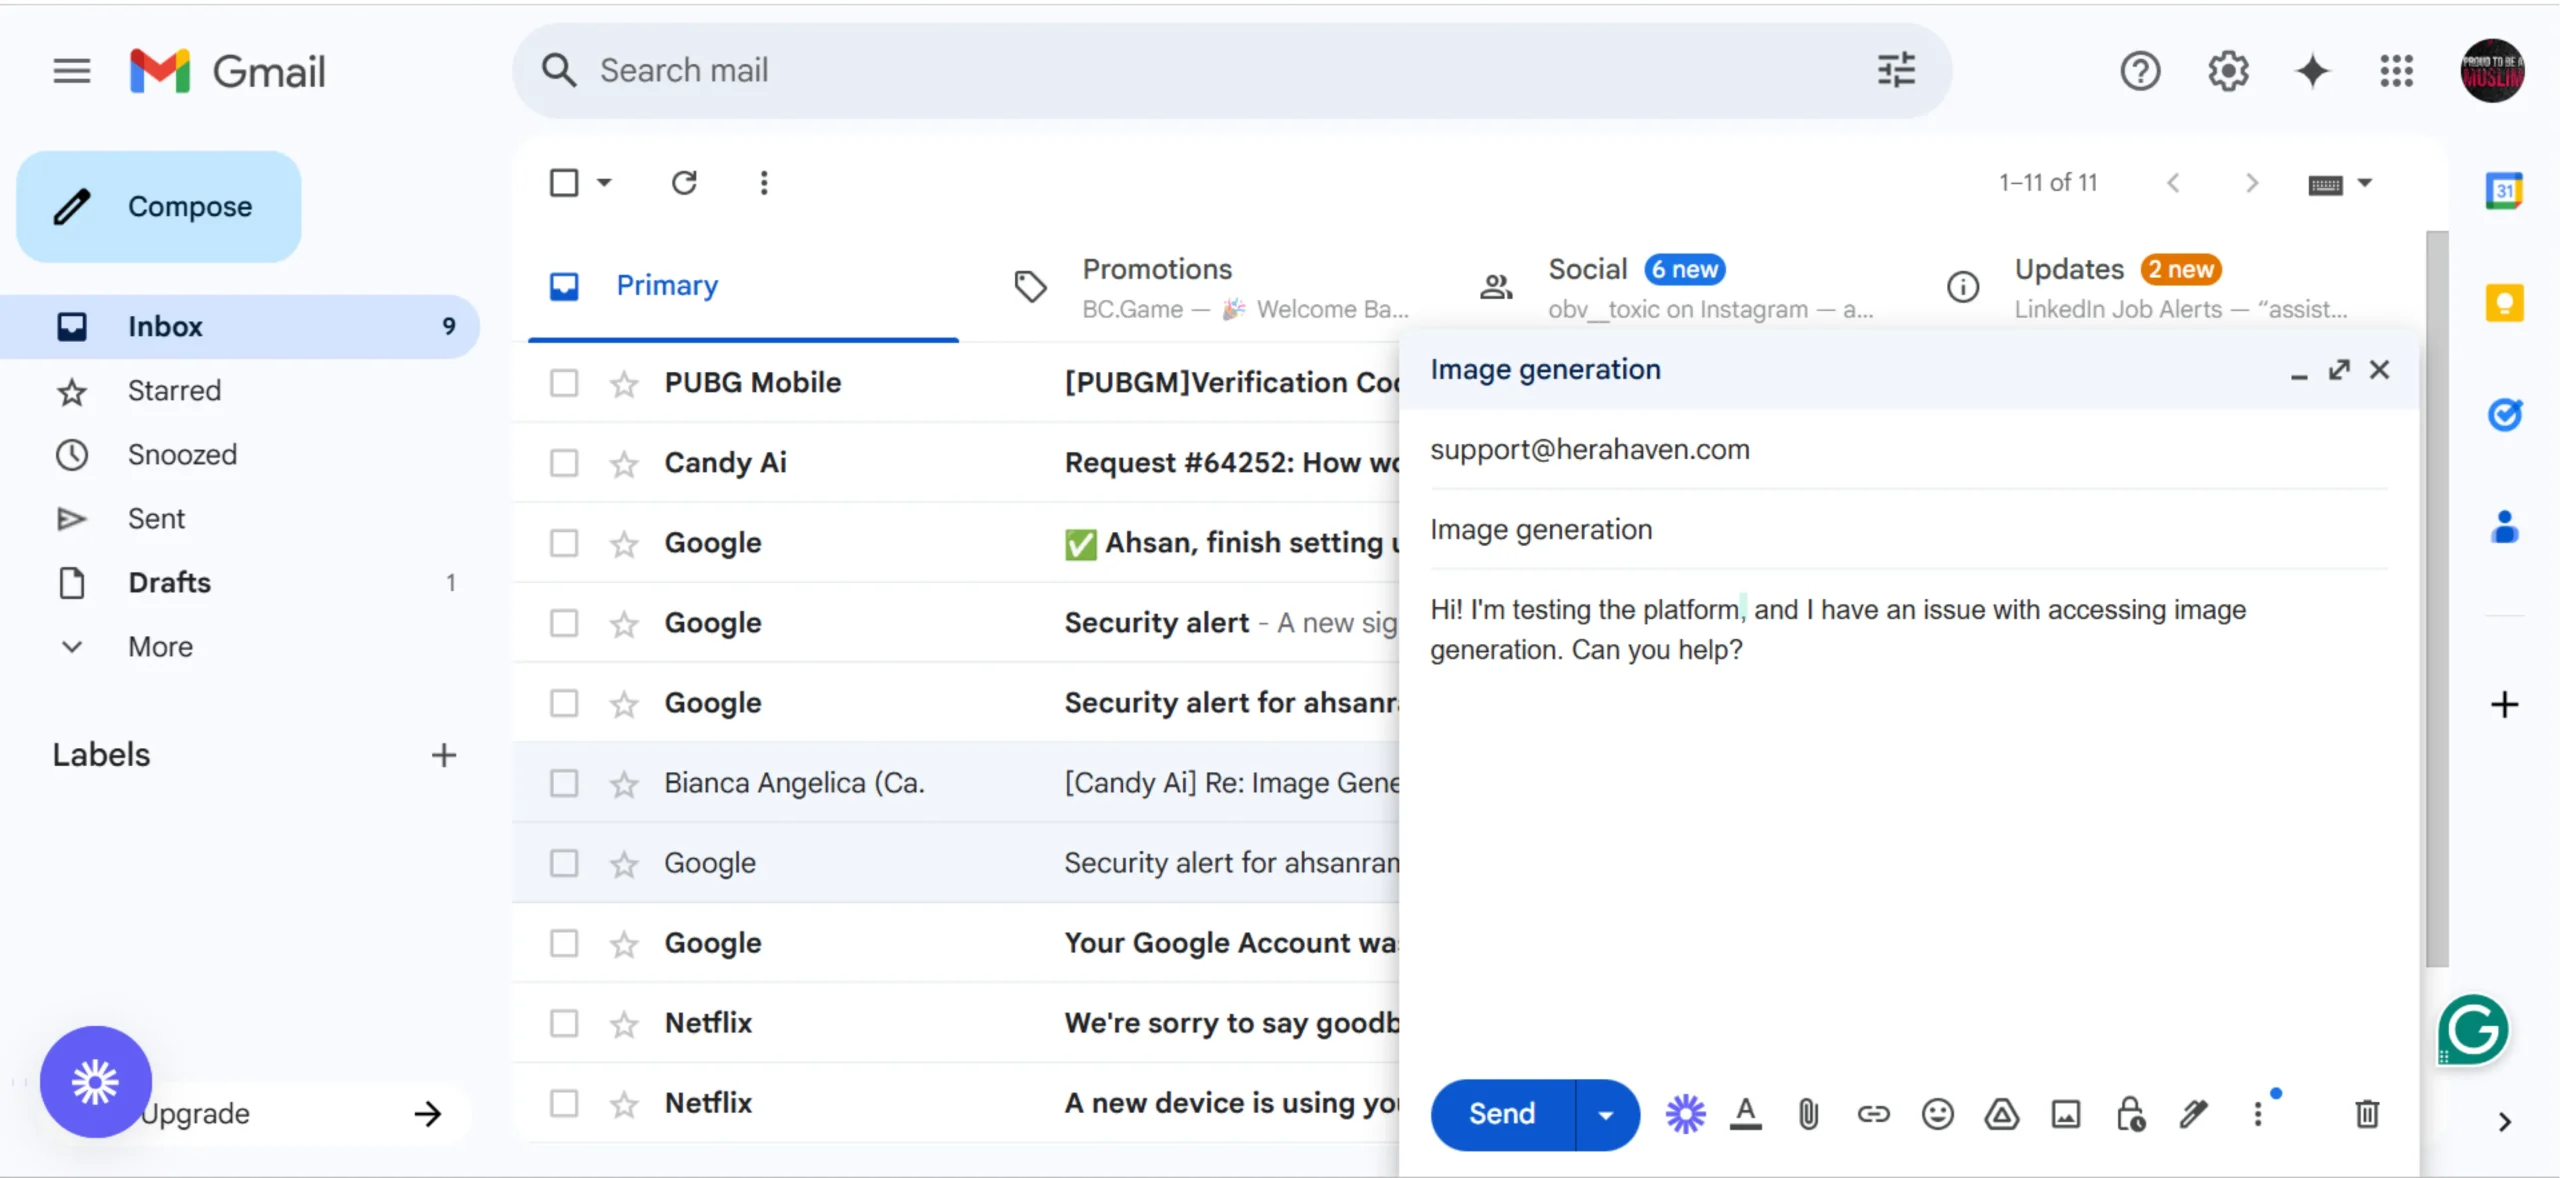
Task: Open the Inbox folder
Action: (x=240, y=327)
